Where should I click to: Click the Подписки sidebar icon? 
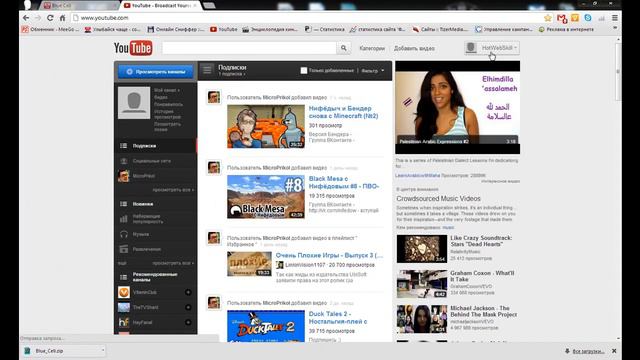pyautogui.click(x=123, y=146)
